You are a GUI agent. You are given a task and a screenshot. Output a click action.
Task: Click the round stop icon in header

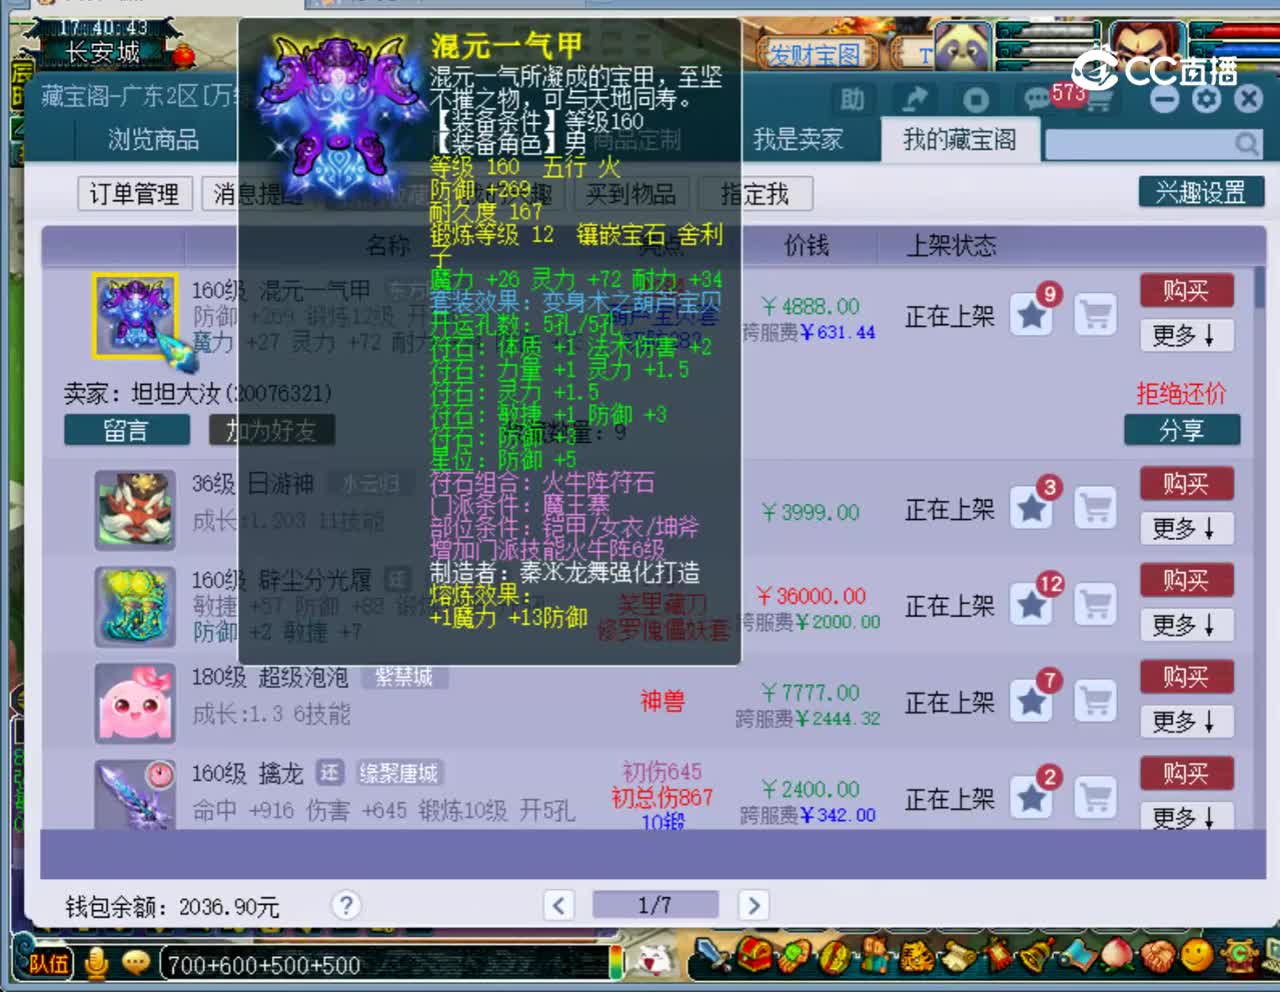[x=975, y=99]
